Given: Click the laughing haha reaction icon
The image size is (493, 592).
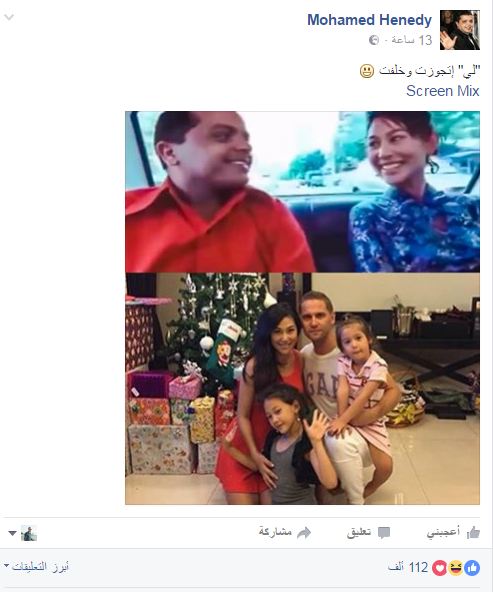Looking at the screenshot, I should coord(456,568).
